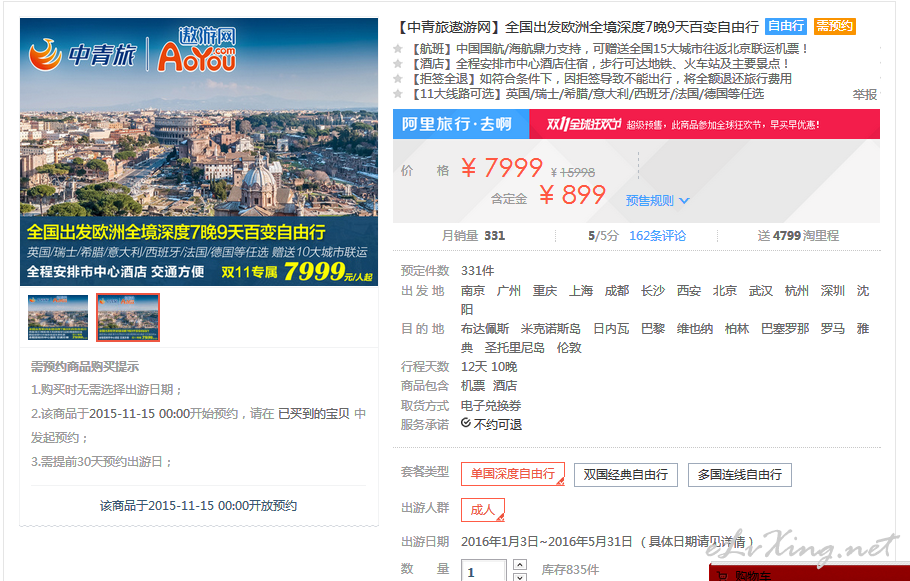This screenshot has width=910, height=581.
Task: Choose the 双国经典自由行 package
Action: tap(626, 475)
